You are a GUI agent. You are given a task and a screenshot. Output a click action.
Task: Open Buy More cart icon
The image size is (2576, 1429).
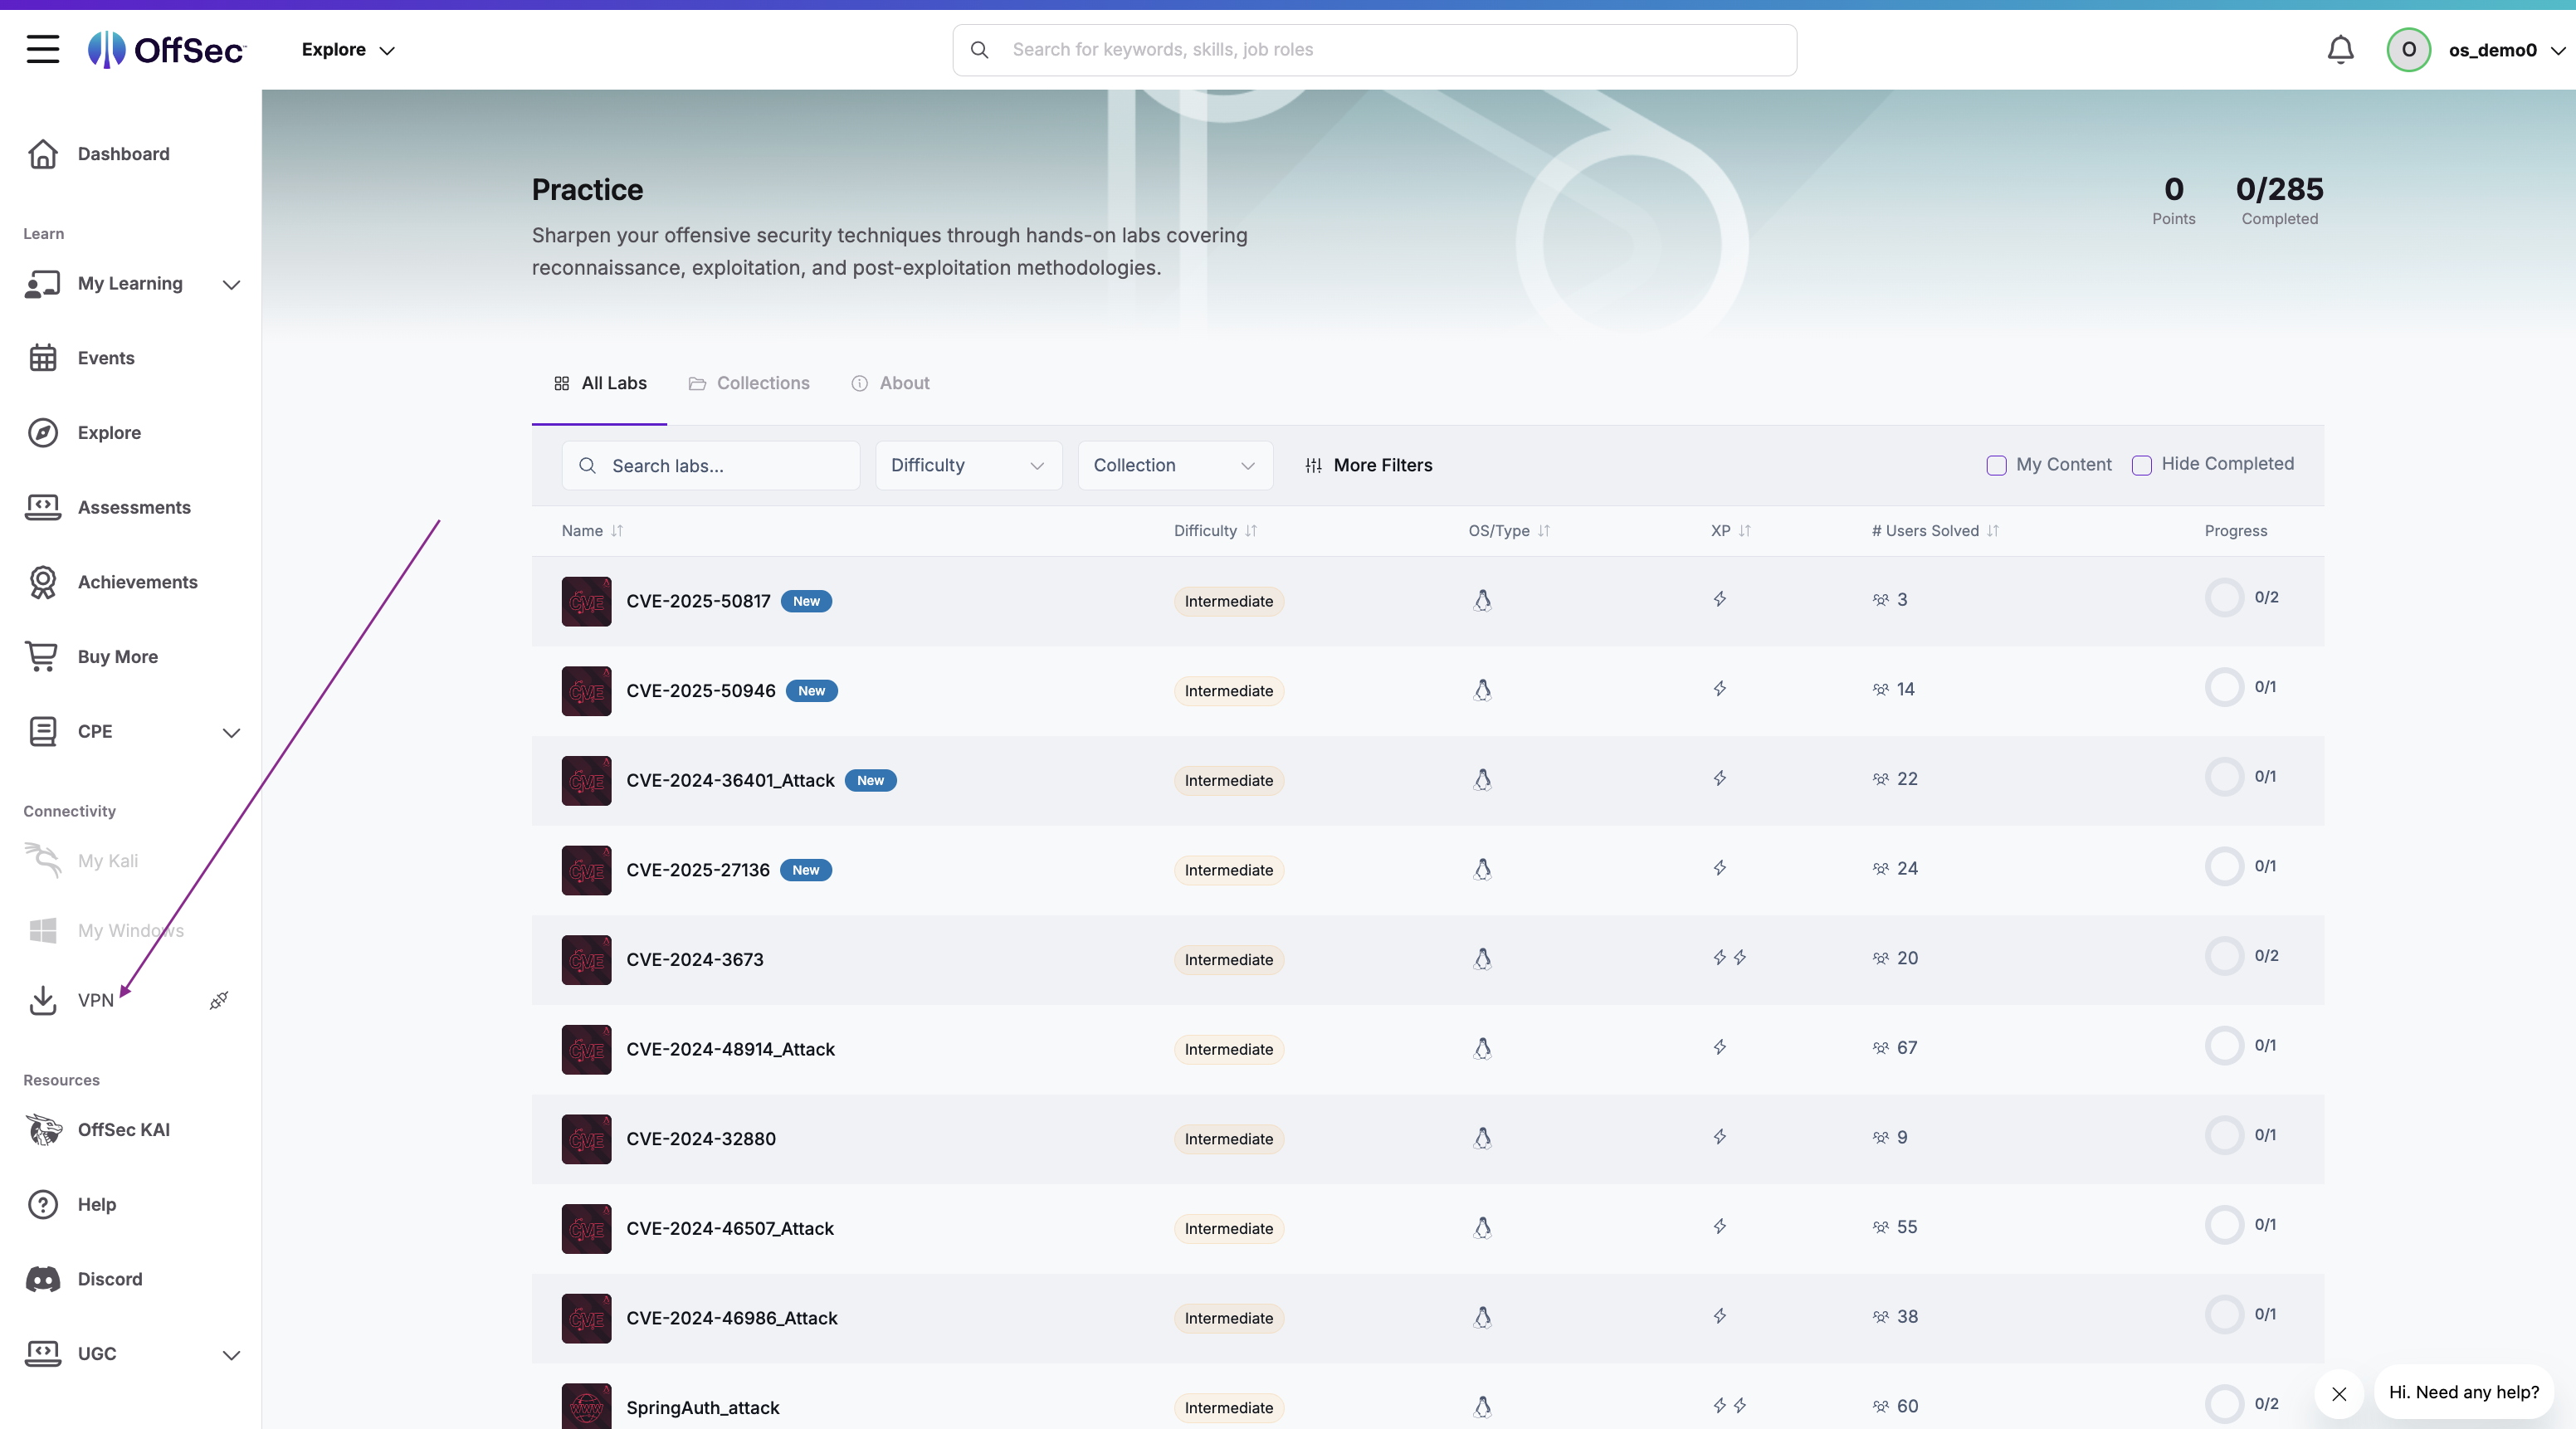43,657
